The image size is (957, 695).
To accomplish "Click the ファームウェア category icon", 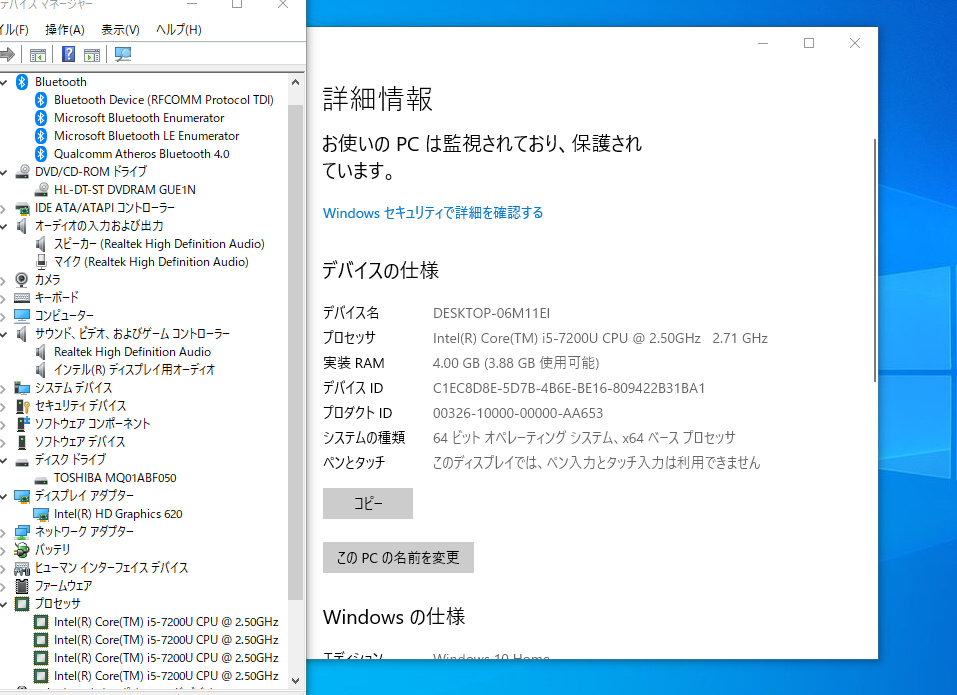I will click(22, 586).
